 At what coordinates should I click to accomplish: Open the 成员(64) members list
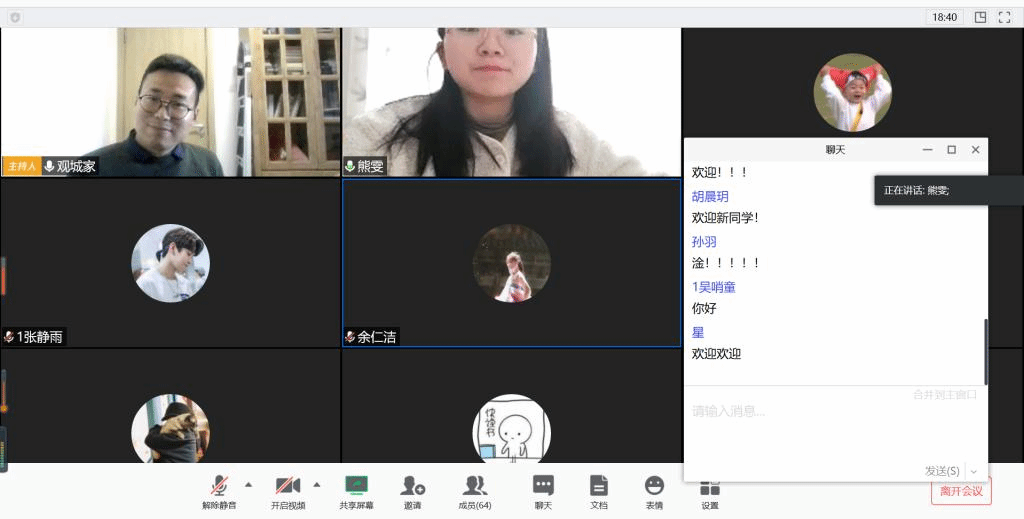click(x=474, y=491)
